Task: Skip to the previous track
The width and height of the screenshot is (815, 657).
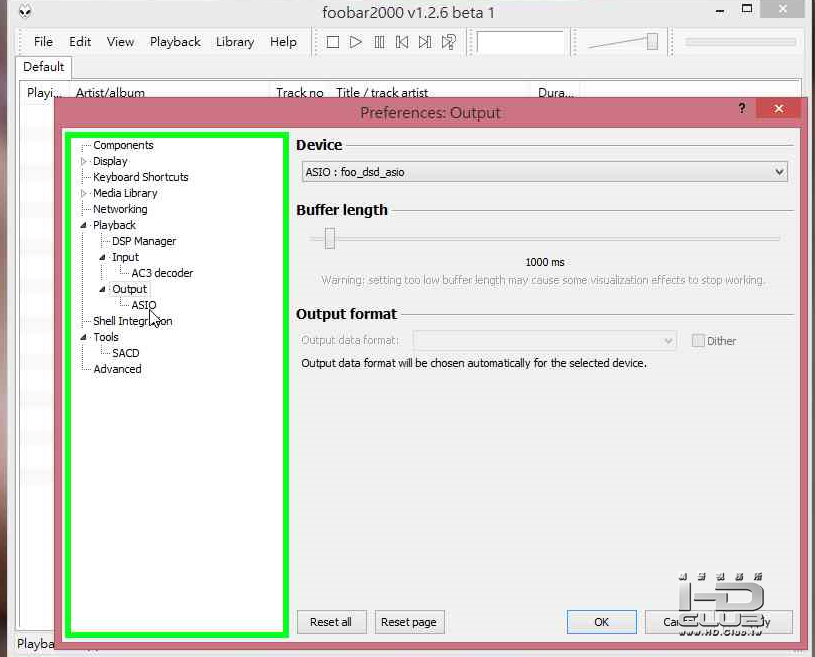Action: click(402, 42)
